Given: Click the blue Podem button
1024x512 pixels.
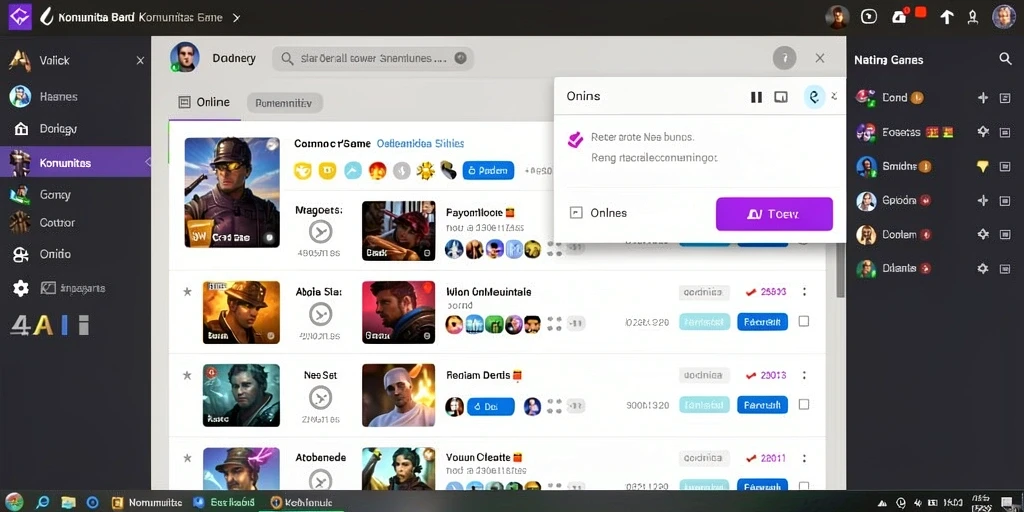Looking at the screenshot, I should 488,170.
